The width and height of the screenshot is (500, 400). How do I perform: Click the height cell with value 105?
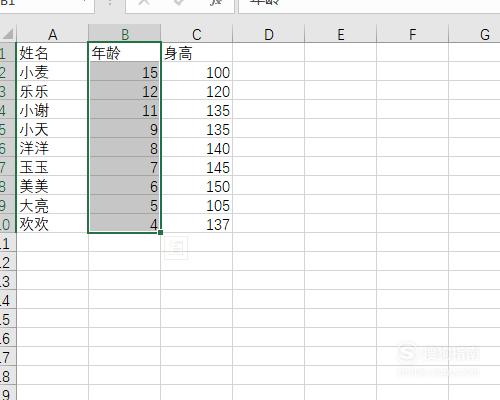(x=197, y=205)
